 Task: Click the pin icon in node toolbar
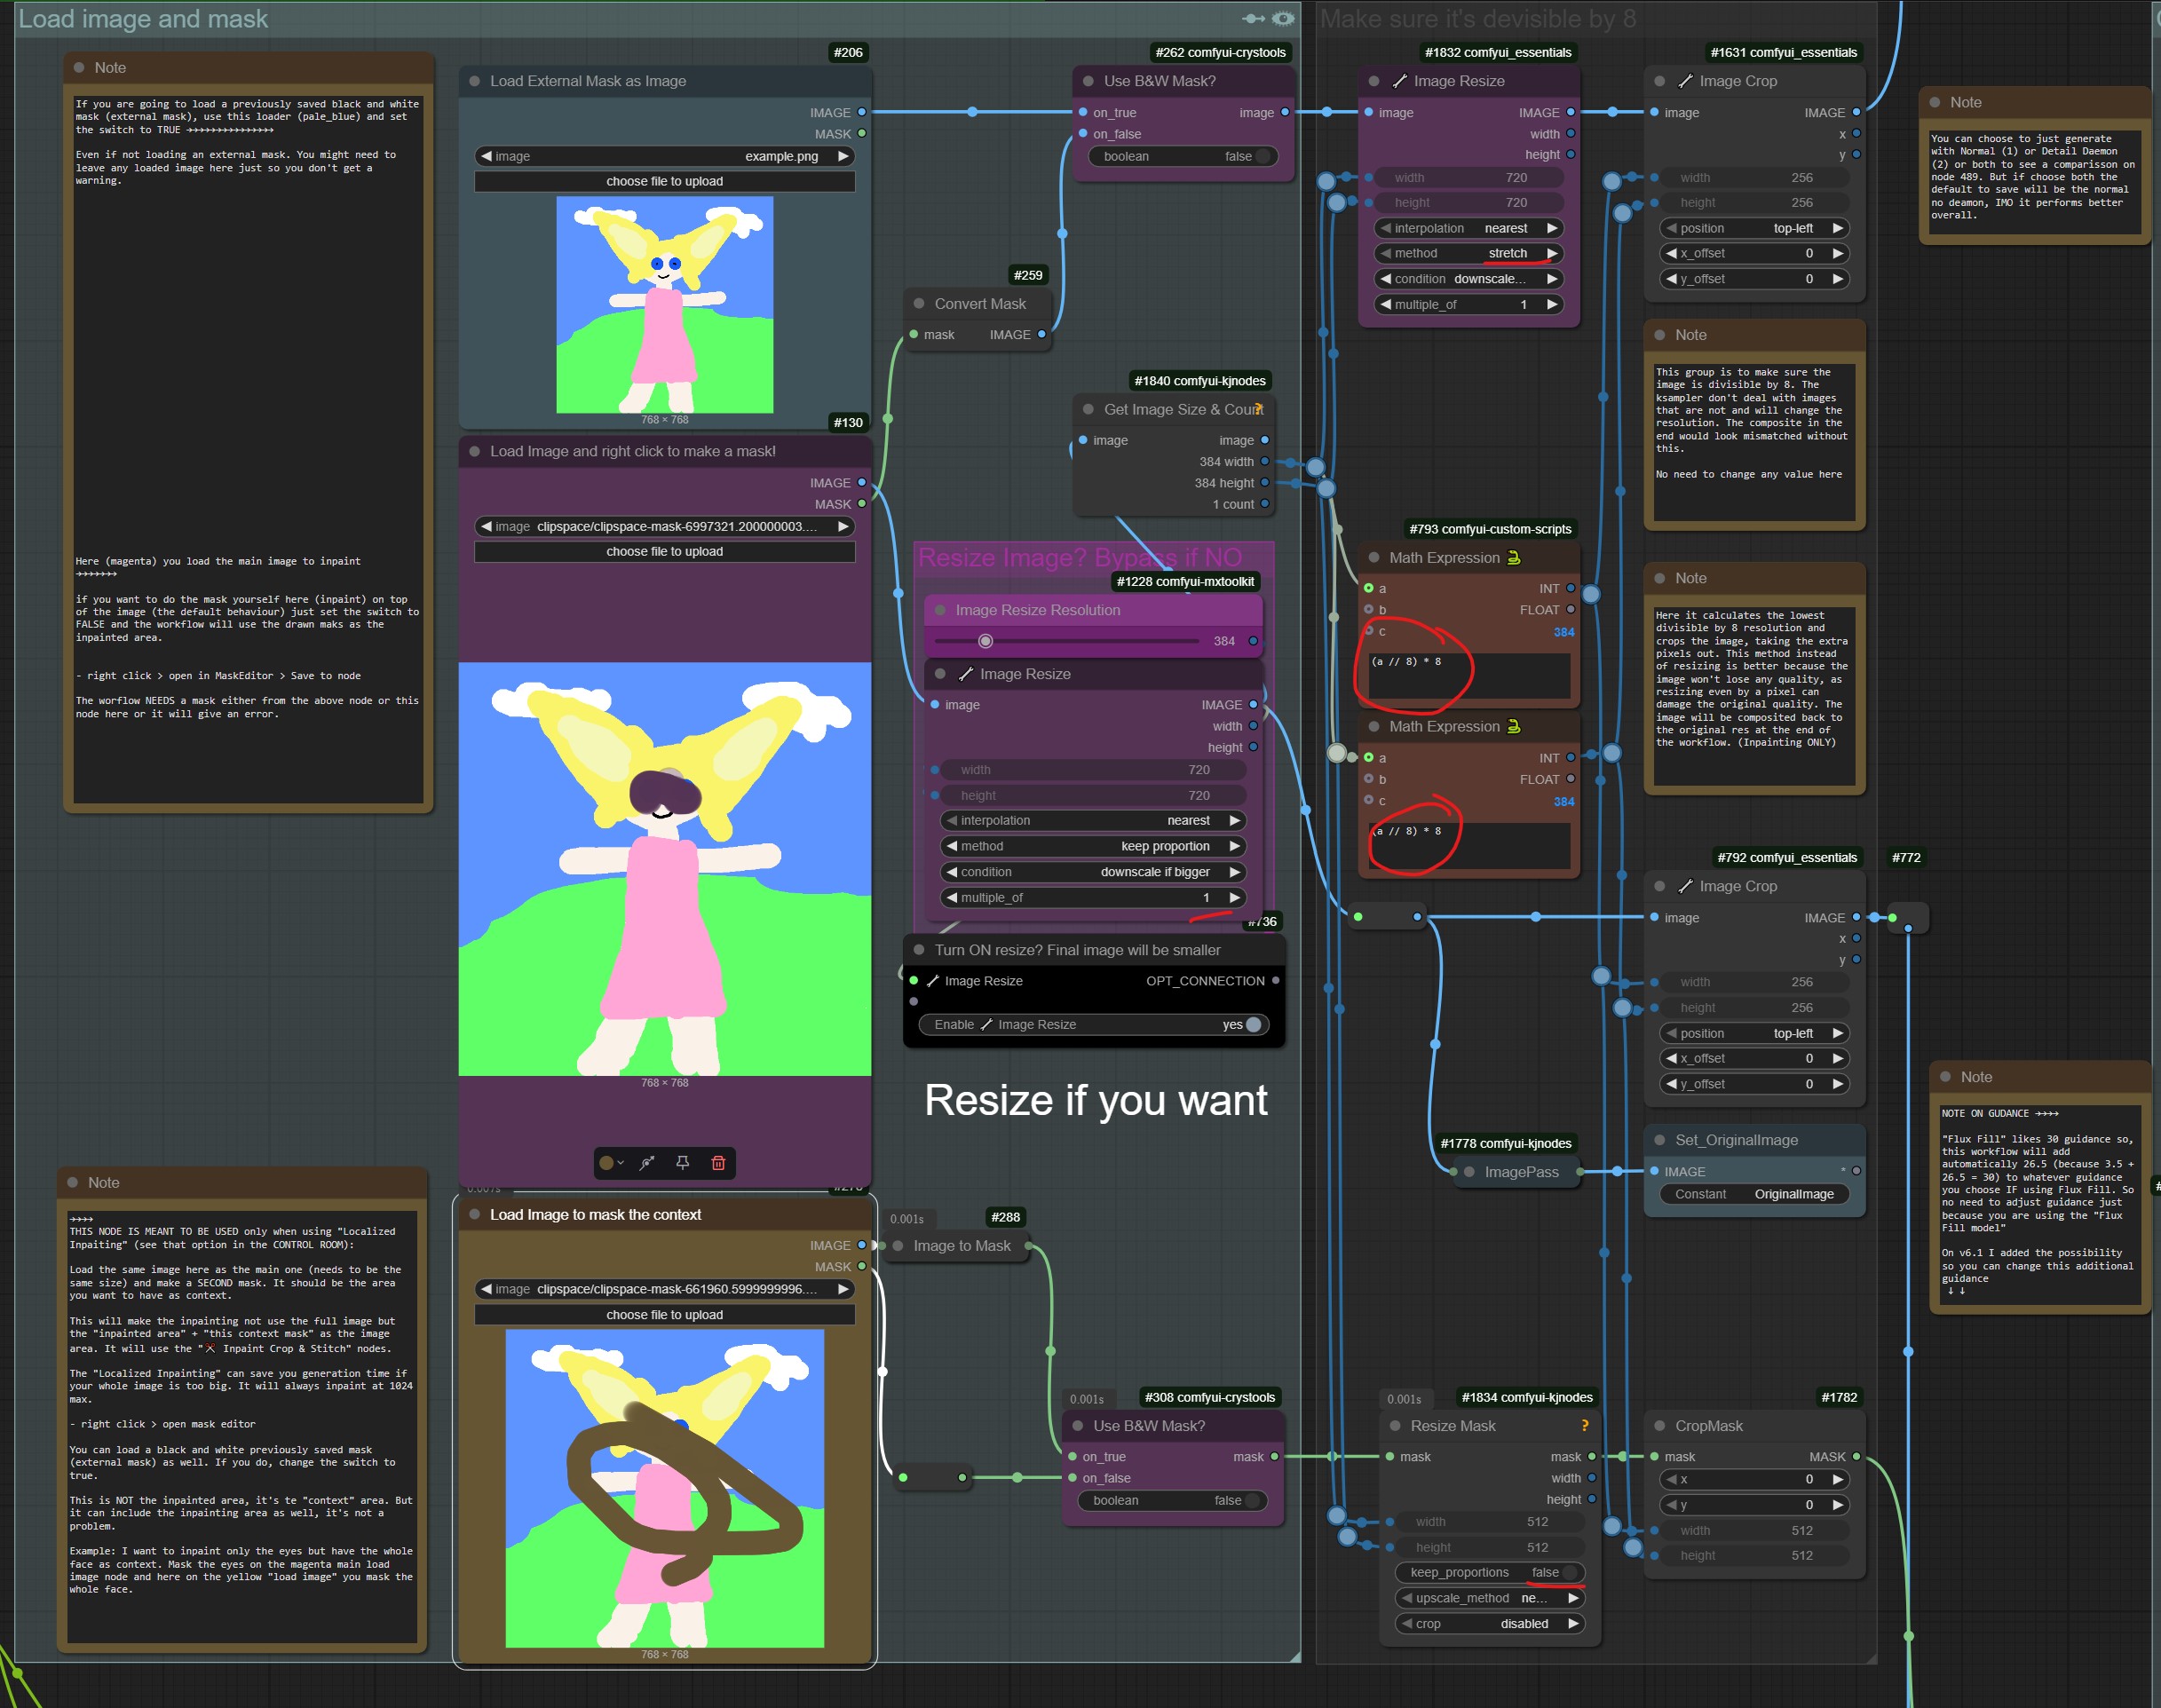(x=682, y=1163)
